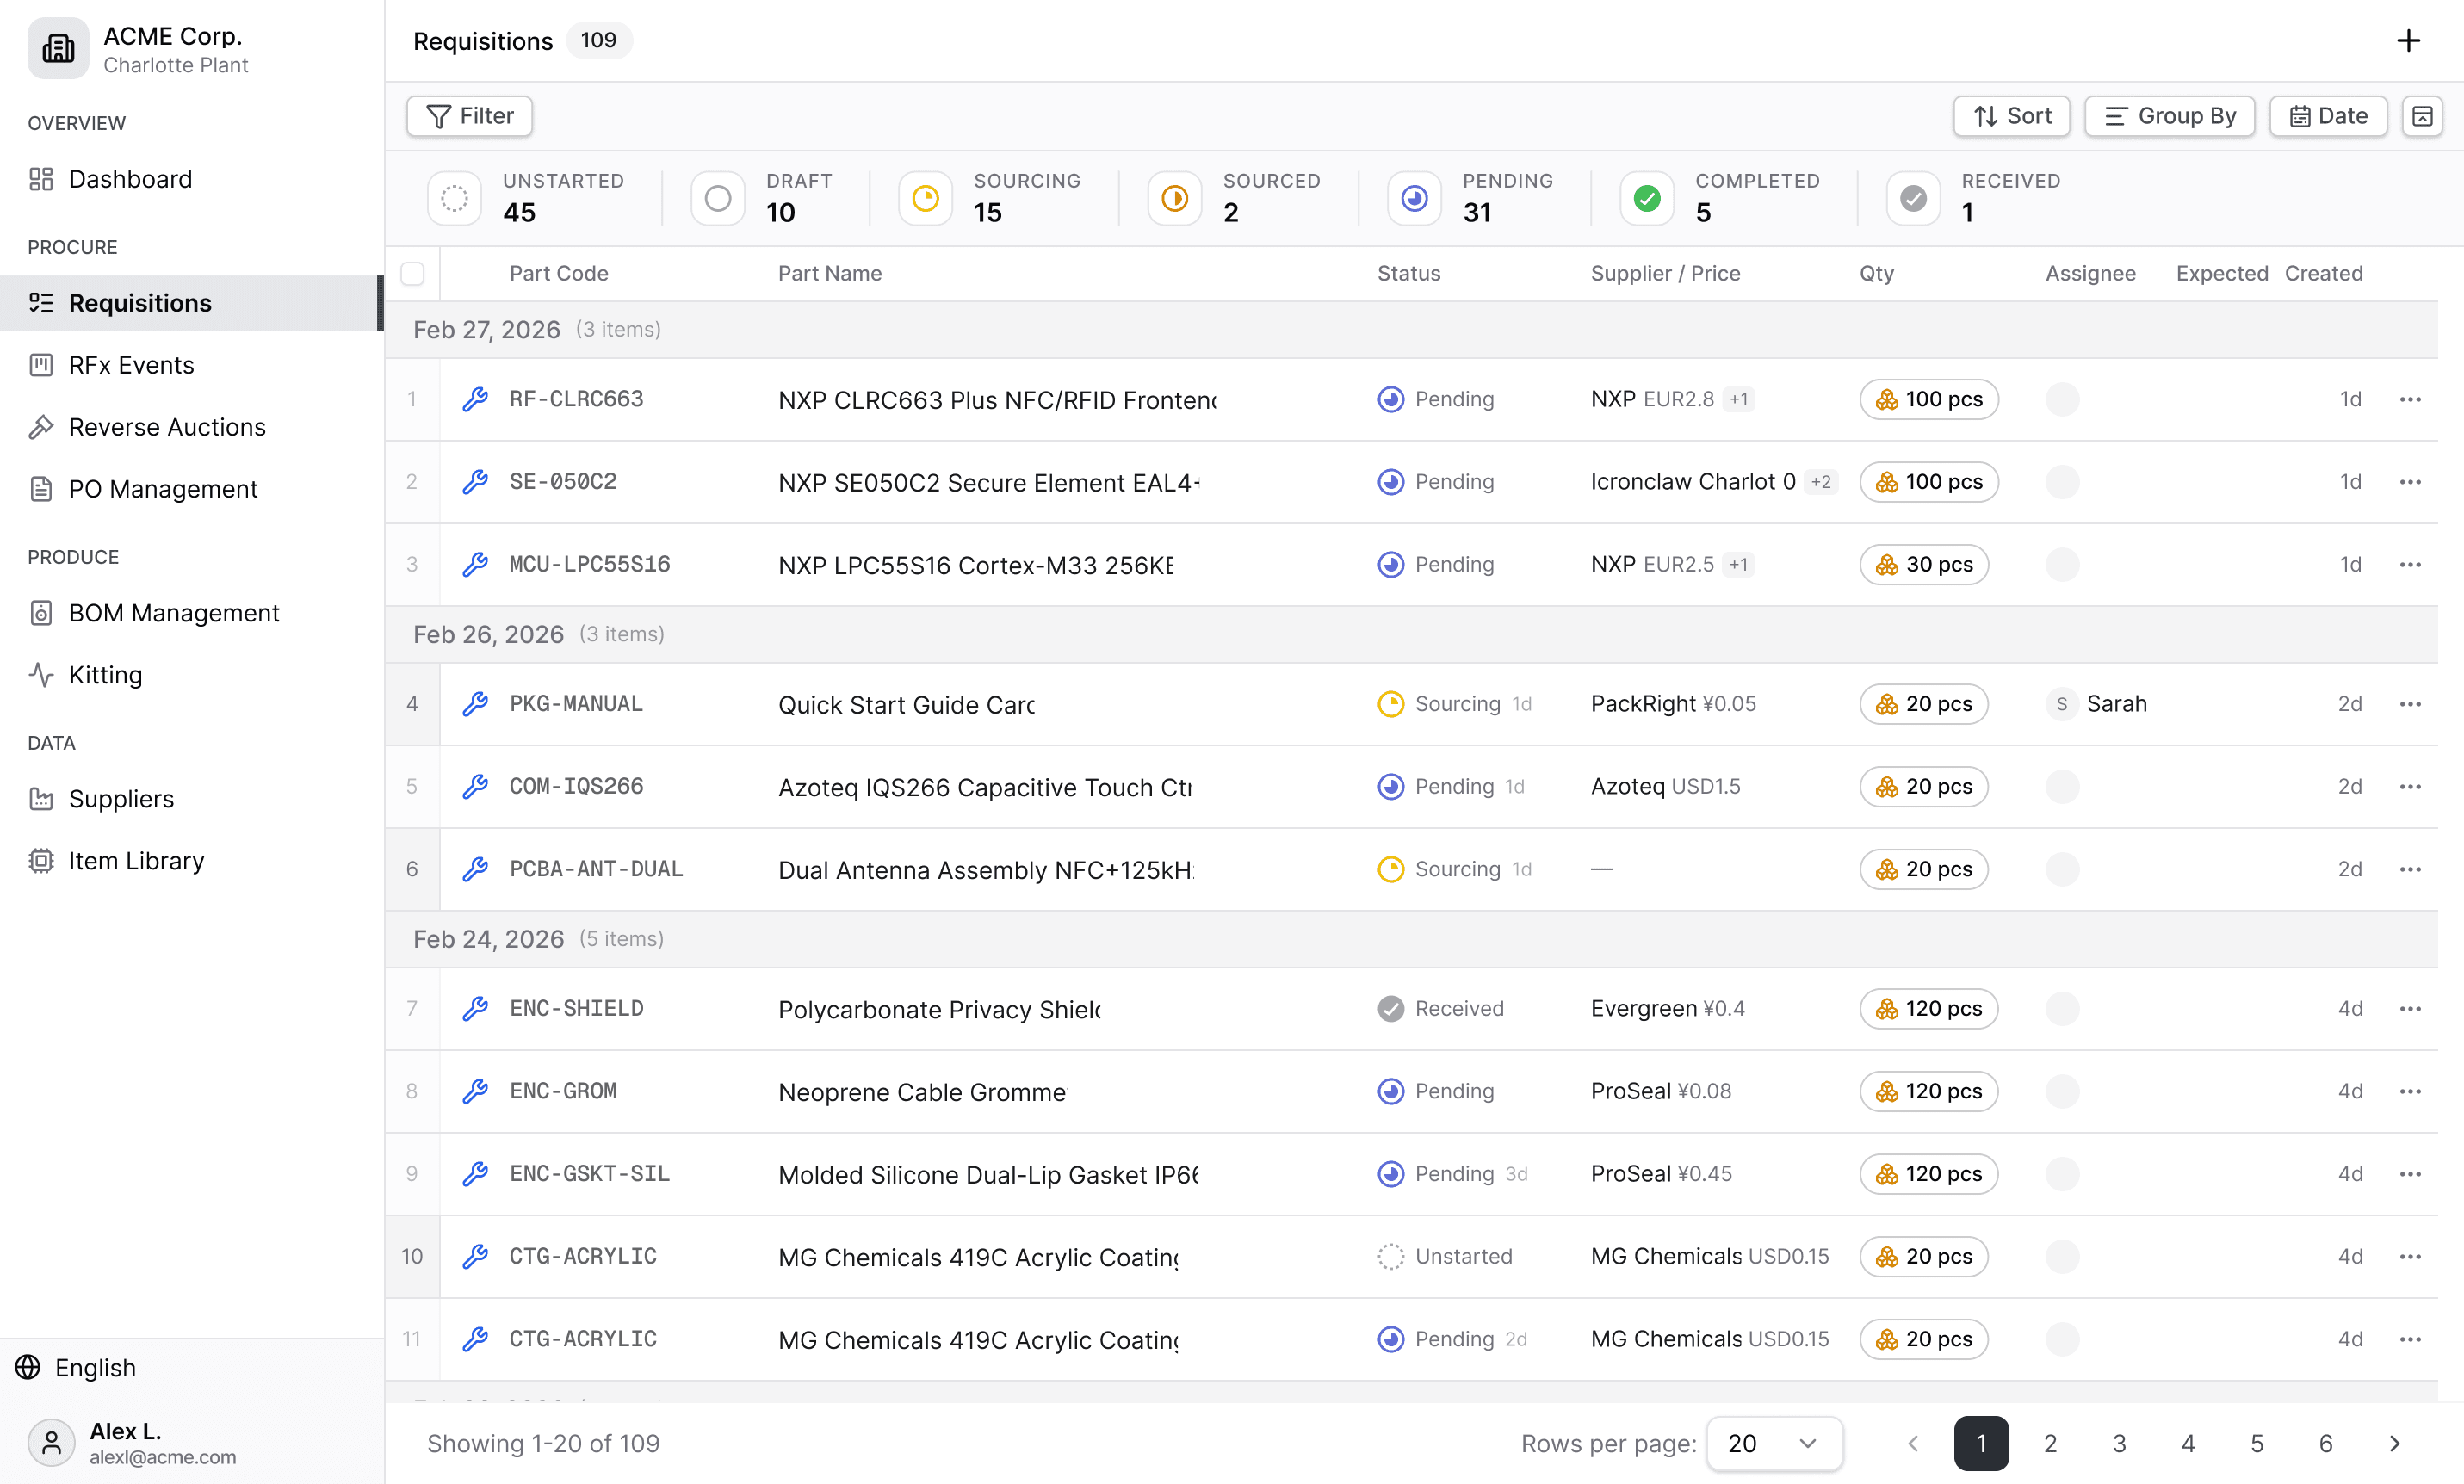This screenshot has height=1484, width=2464.
Task: Go to page 3 of results
Action: [x=2118, y=1443]
